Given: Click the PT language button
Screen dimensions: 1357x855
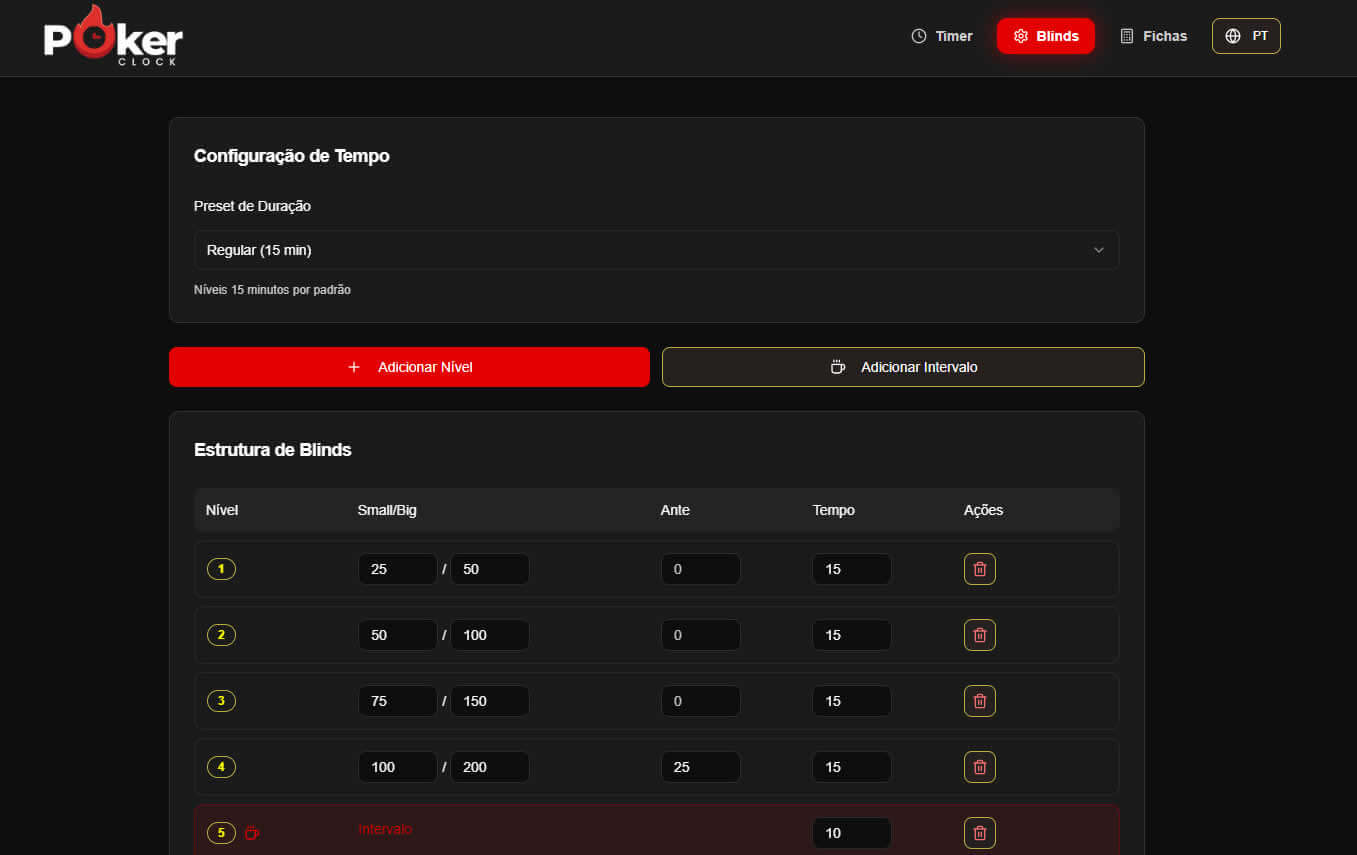Looking at the screenshot, I should pos(1246,36).
